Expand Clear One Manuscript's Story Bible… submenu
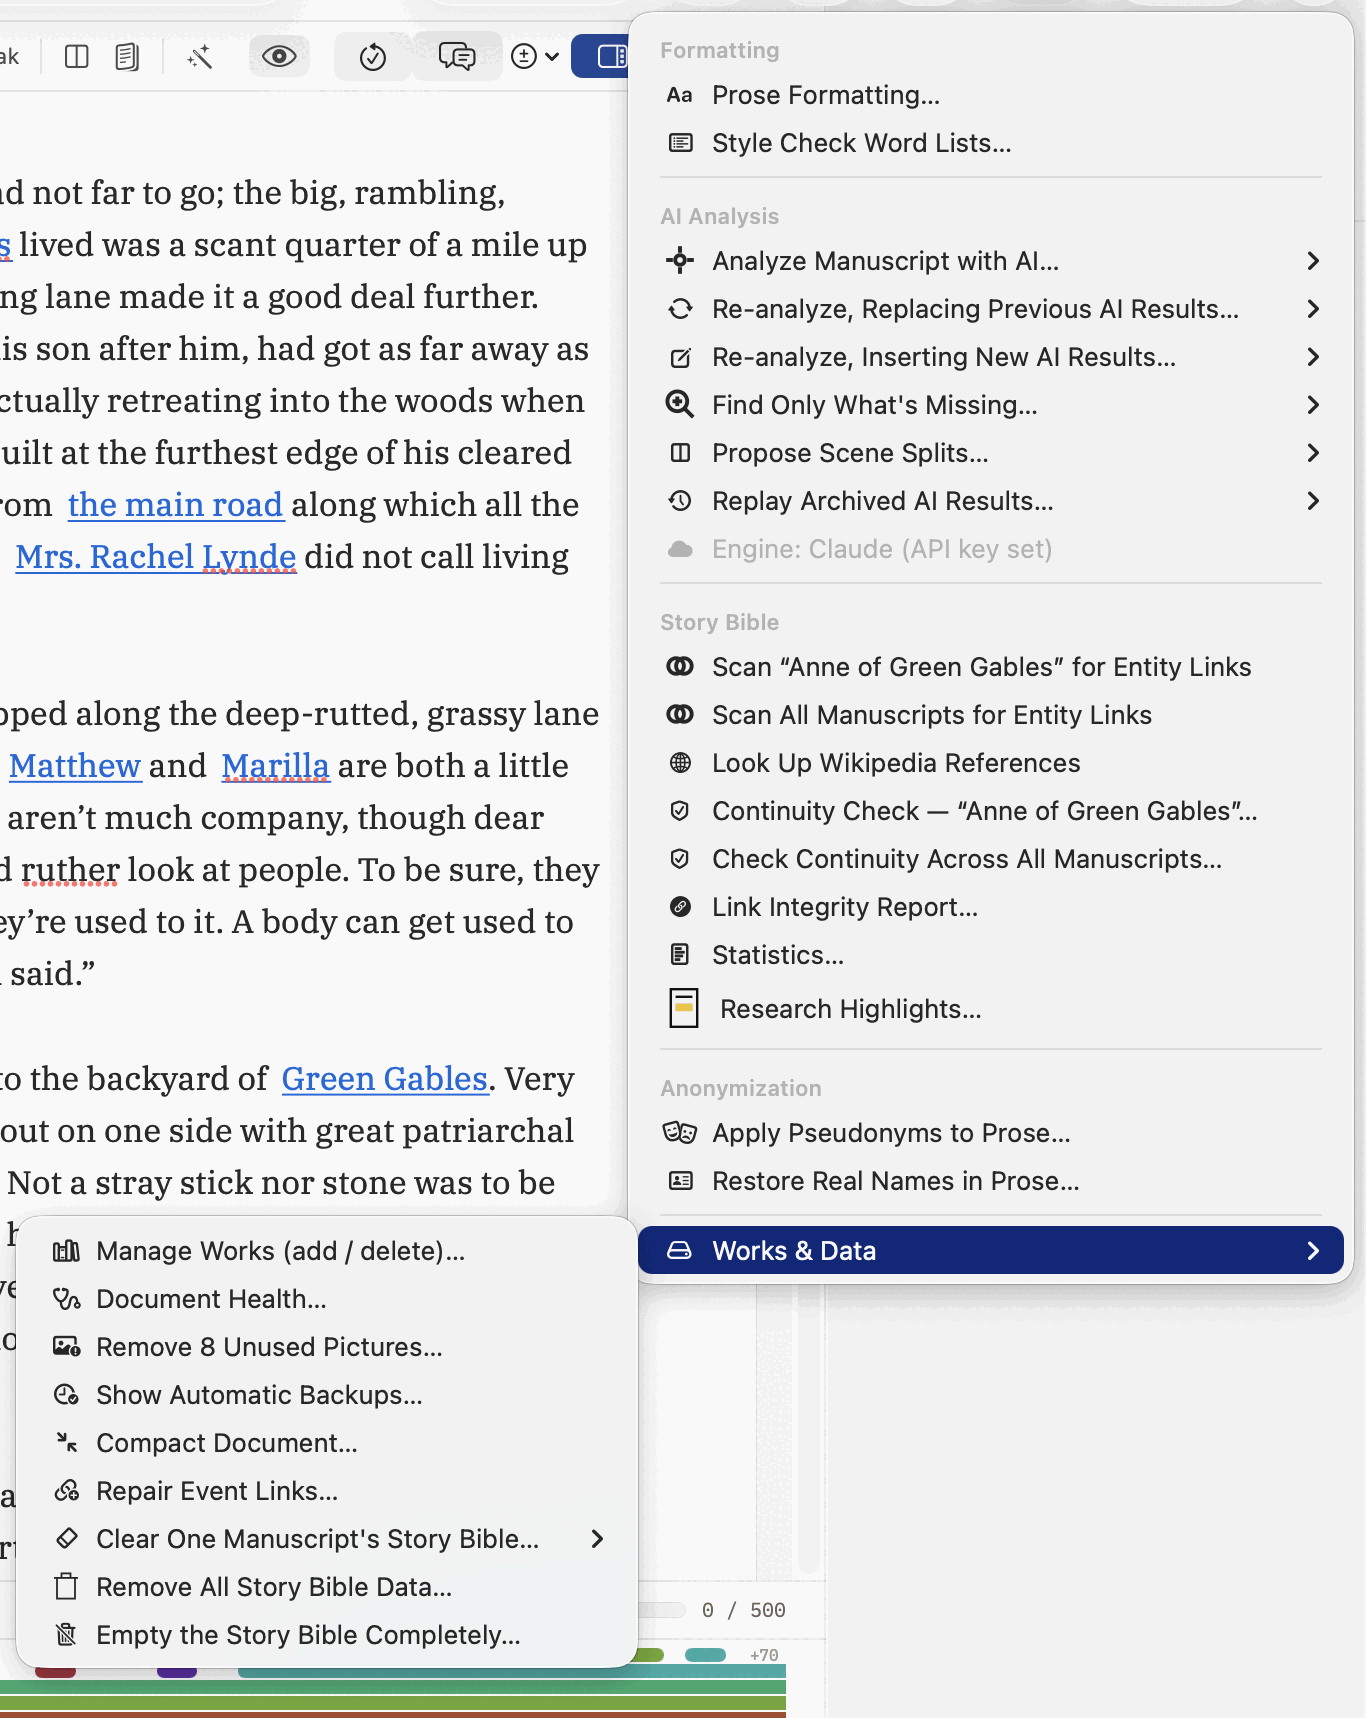1366x1718 pixels. 327,1539
